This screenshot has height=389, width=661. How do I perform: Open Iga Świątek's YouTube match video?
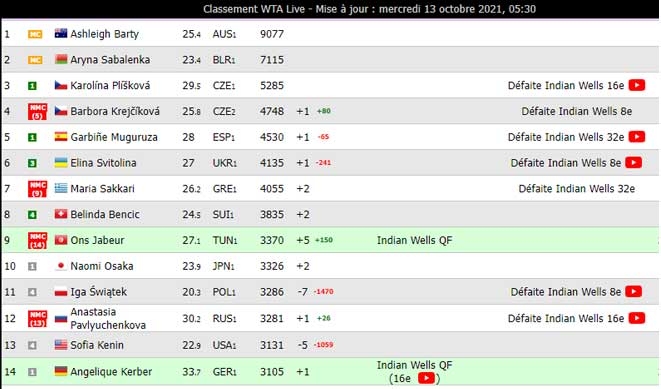pos(634,291)
